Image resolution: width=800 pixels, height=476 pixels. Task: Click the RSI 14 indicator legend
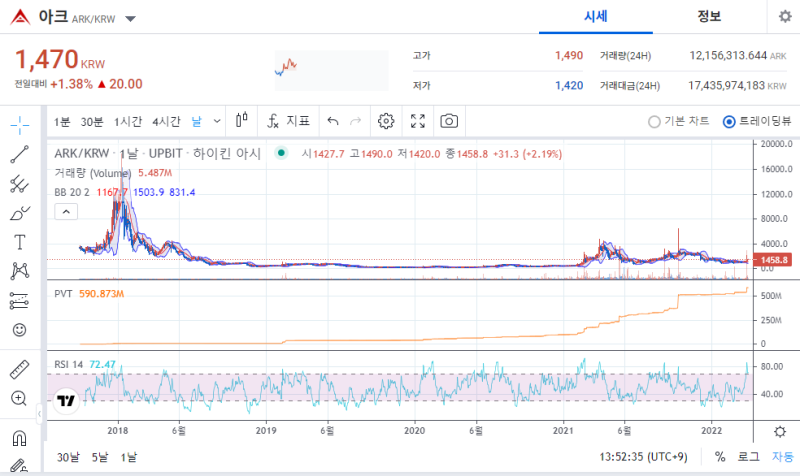tap(68, 364)
